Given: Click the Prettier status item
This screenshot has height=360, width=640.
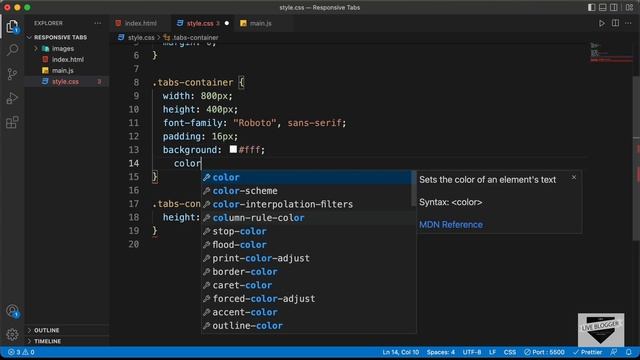Looking at the screenshot, I should pos(587,352).
